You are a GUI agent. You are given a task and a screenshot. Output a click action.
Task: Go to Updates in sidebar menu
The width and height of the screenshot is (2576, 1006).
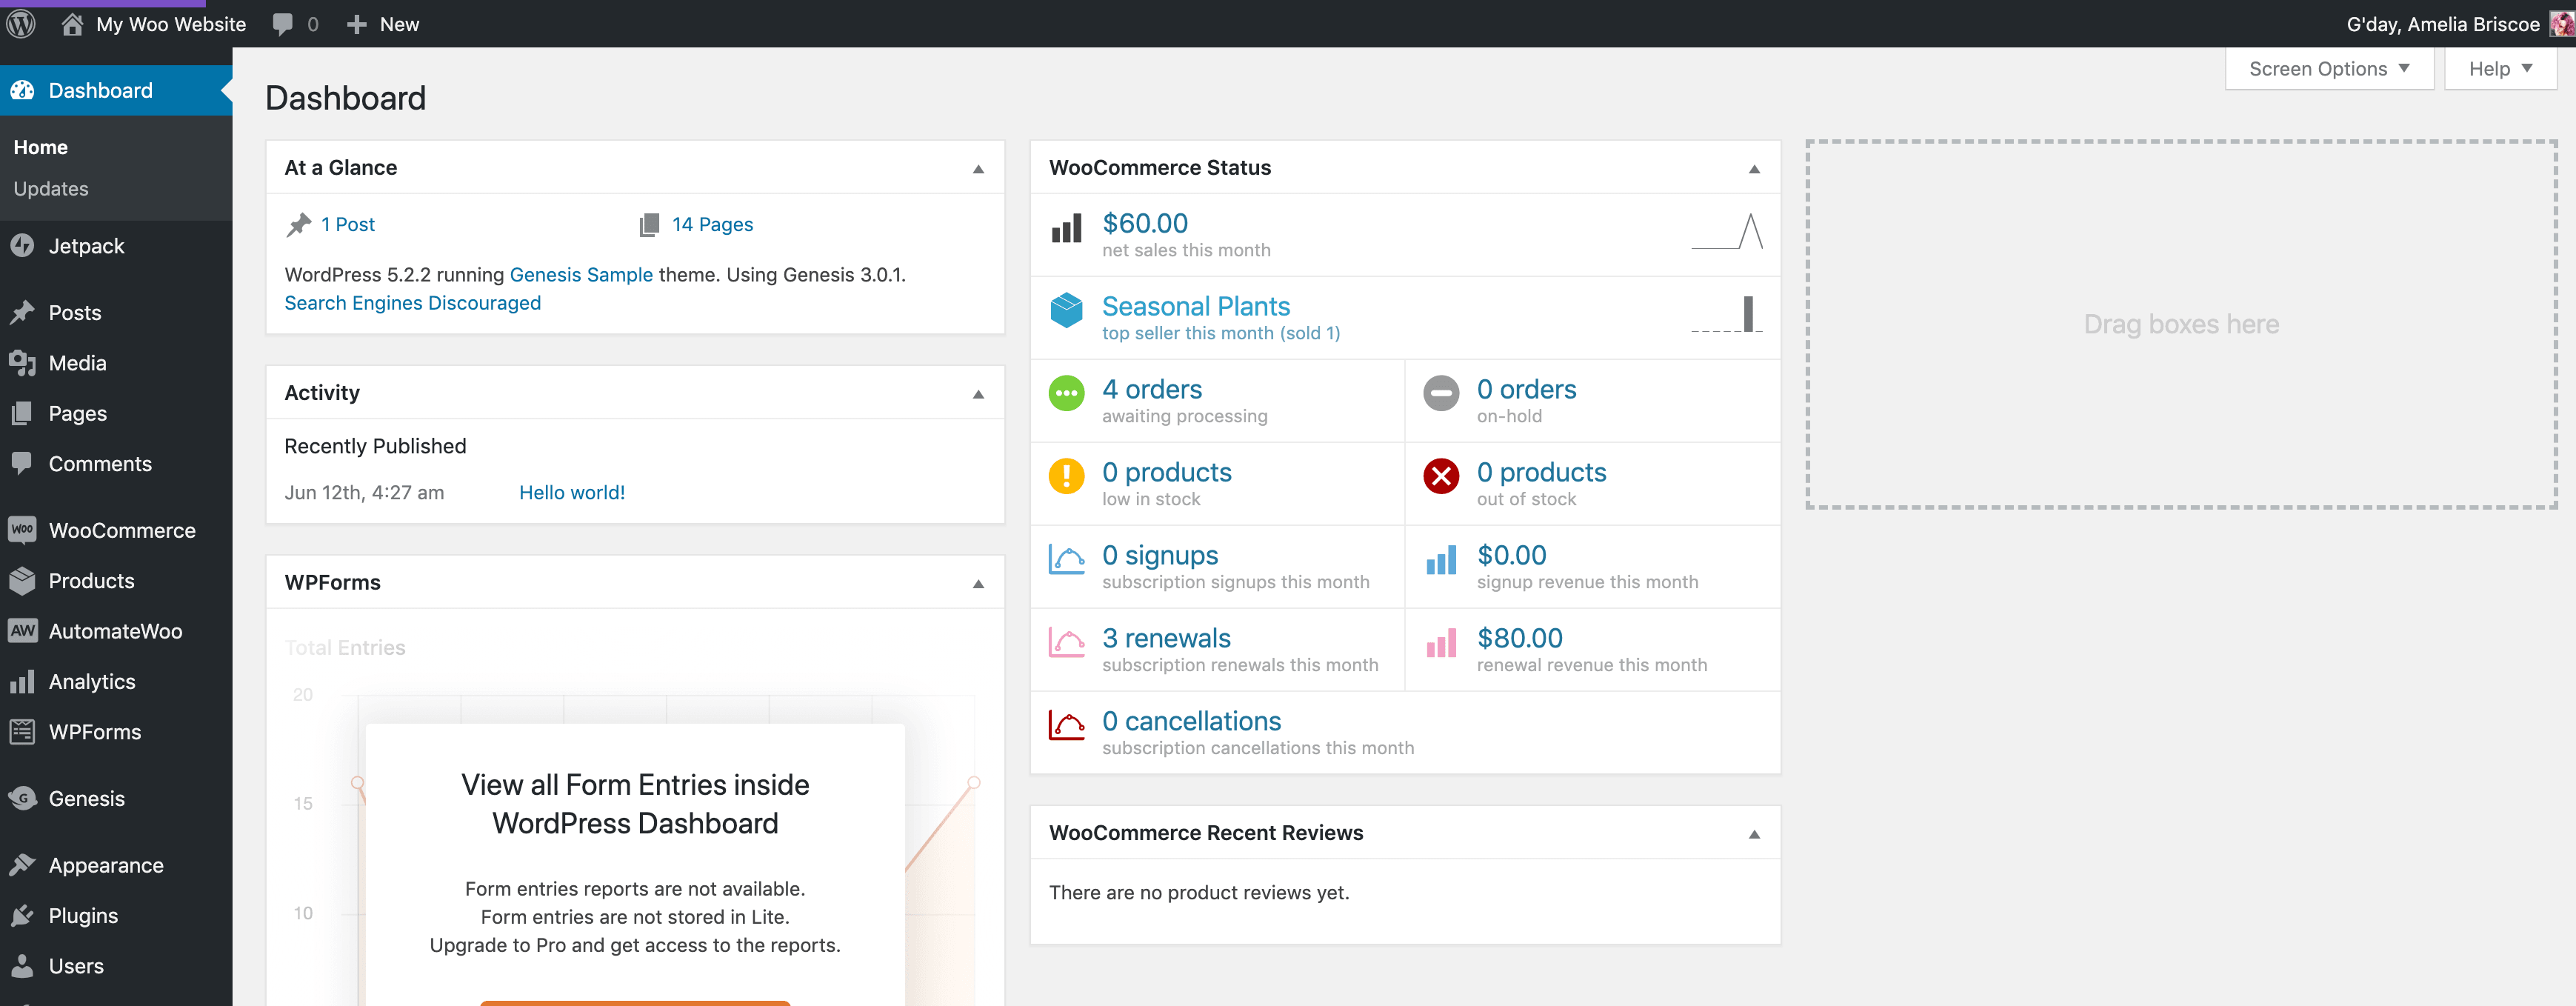click(51, 188)
